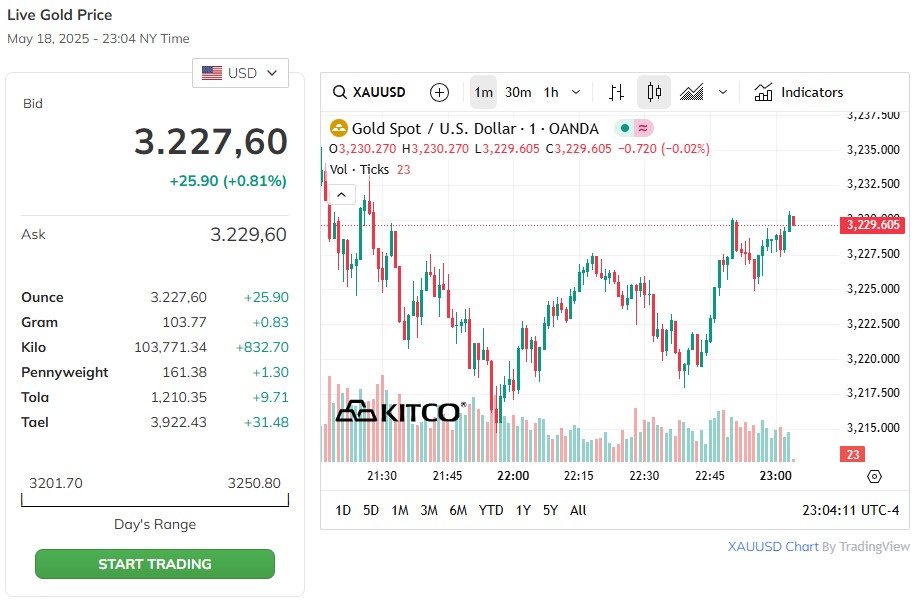Click the green market status dot
This screenshot has height=604, width=919.
(x=625, y=128)
